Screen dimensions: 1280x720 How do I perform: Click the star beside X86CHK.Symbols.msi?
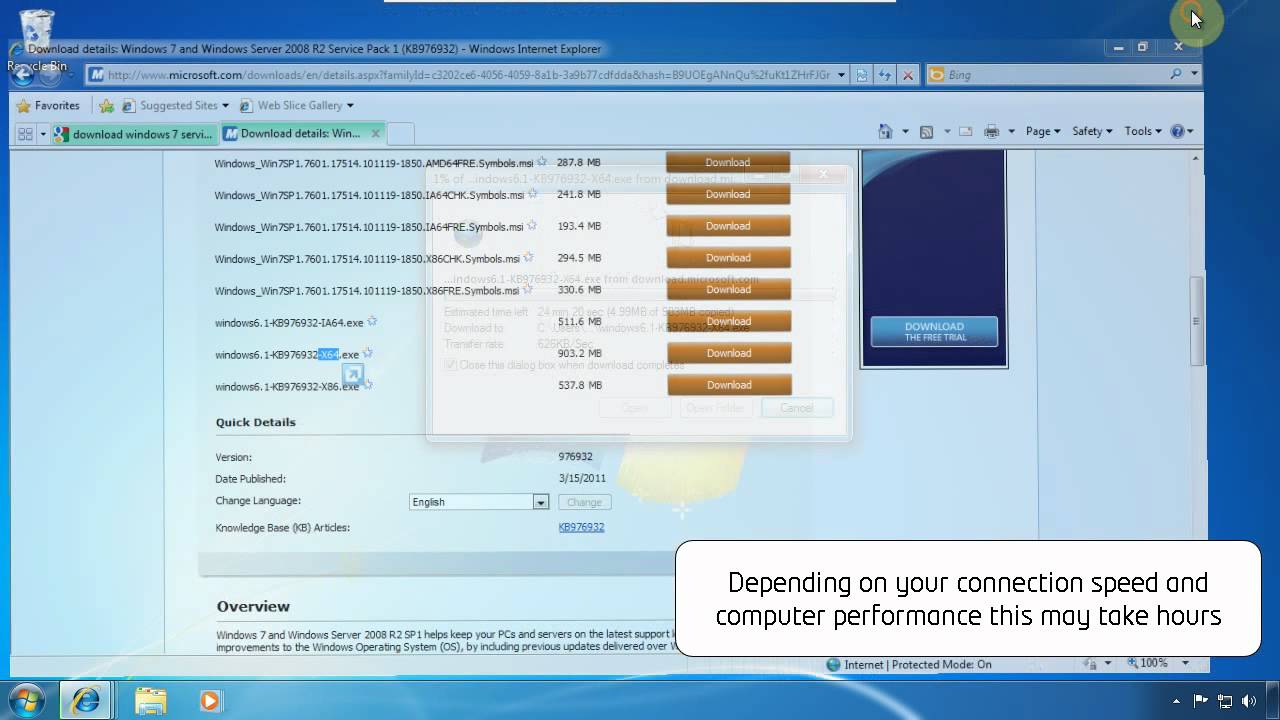(528, 257)
